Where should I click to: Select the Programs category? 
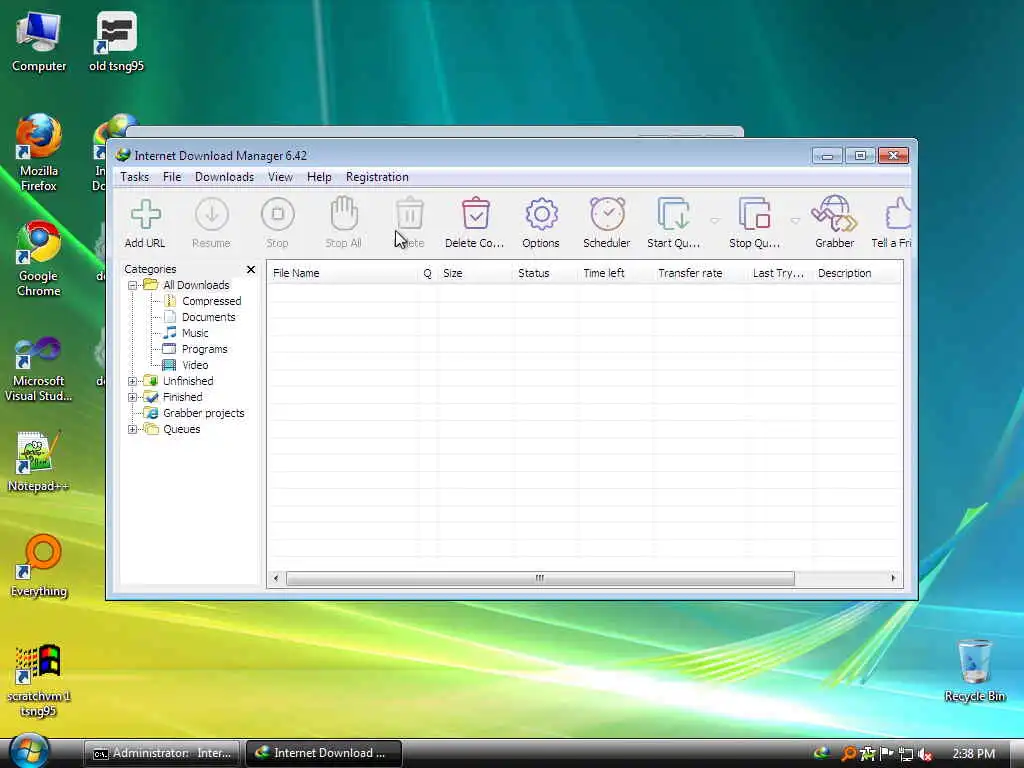204,349
